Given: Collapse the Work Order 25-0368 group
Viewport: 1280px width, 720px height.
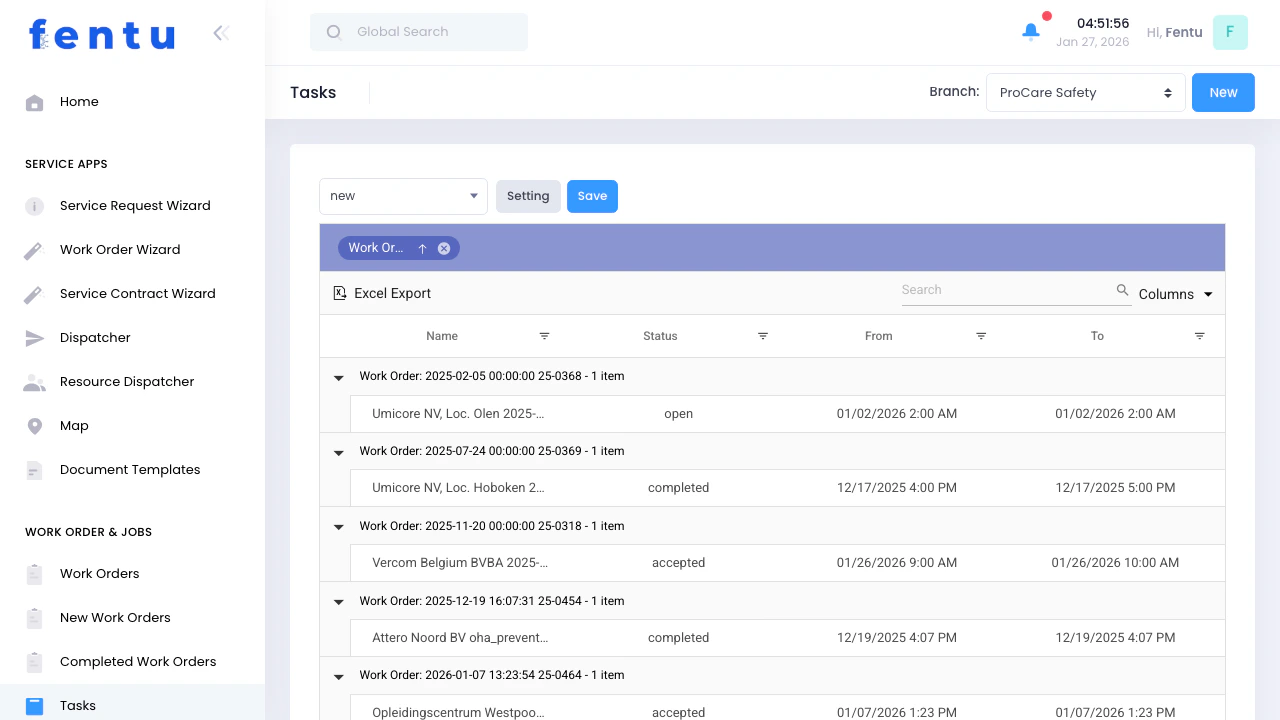Looking at the screenshot, I should pyautogui.click(x=338, y=377).
